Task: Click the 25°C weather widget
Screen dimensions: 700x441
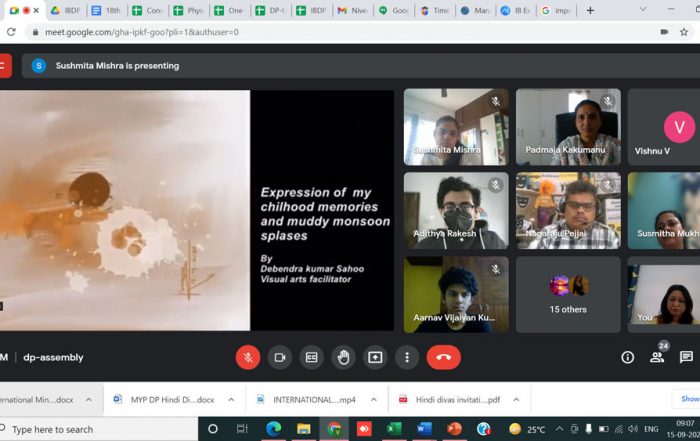Action: [527, 429]
